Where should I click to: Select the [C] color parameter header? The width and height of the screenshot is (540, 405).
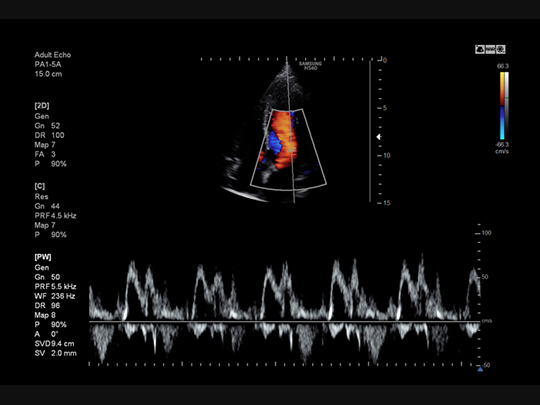40,186
